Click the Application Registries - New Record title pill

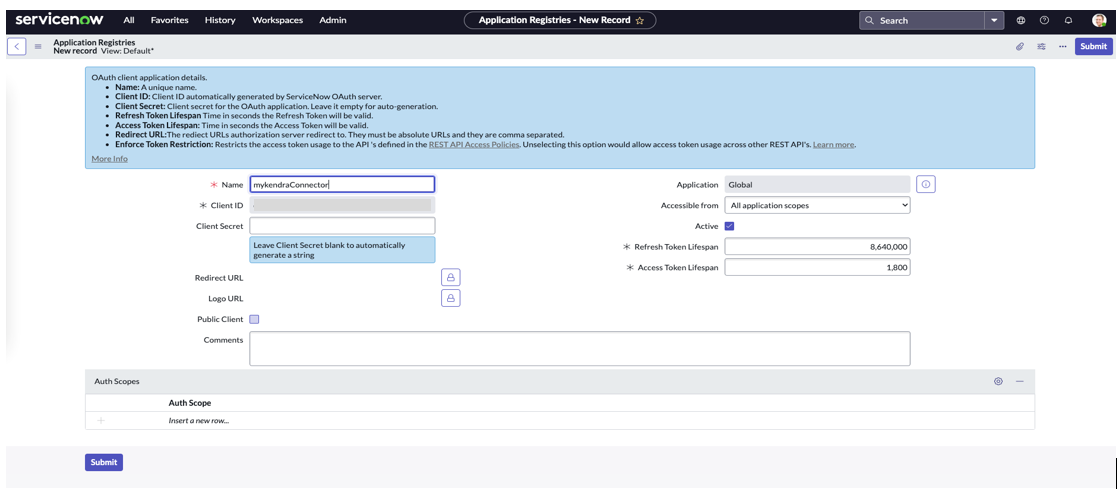pos(560,21)
